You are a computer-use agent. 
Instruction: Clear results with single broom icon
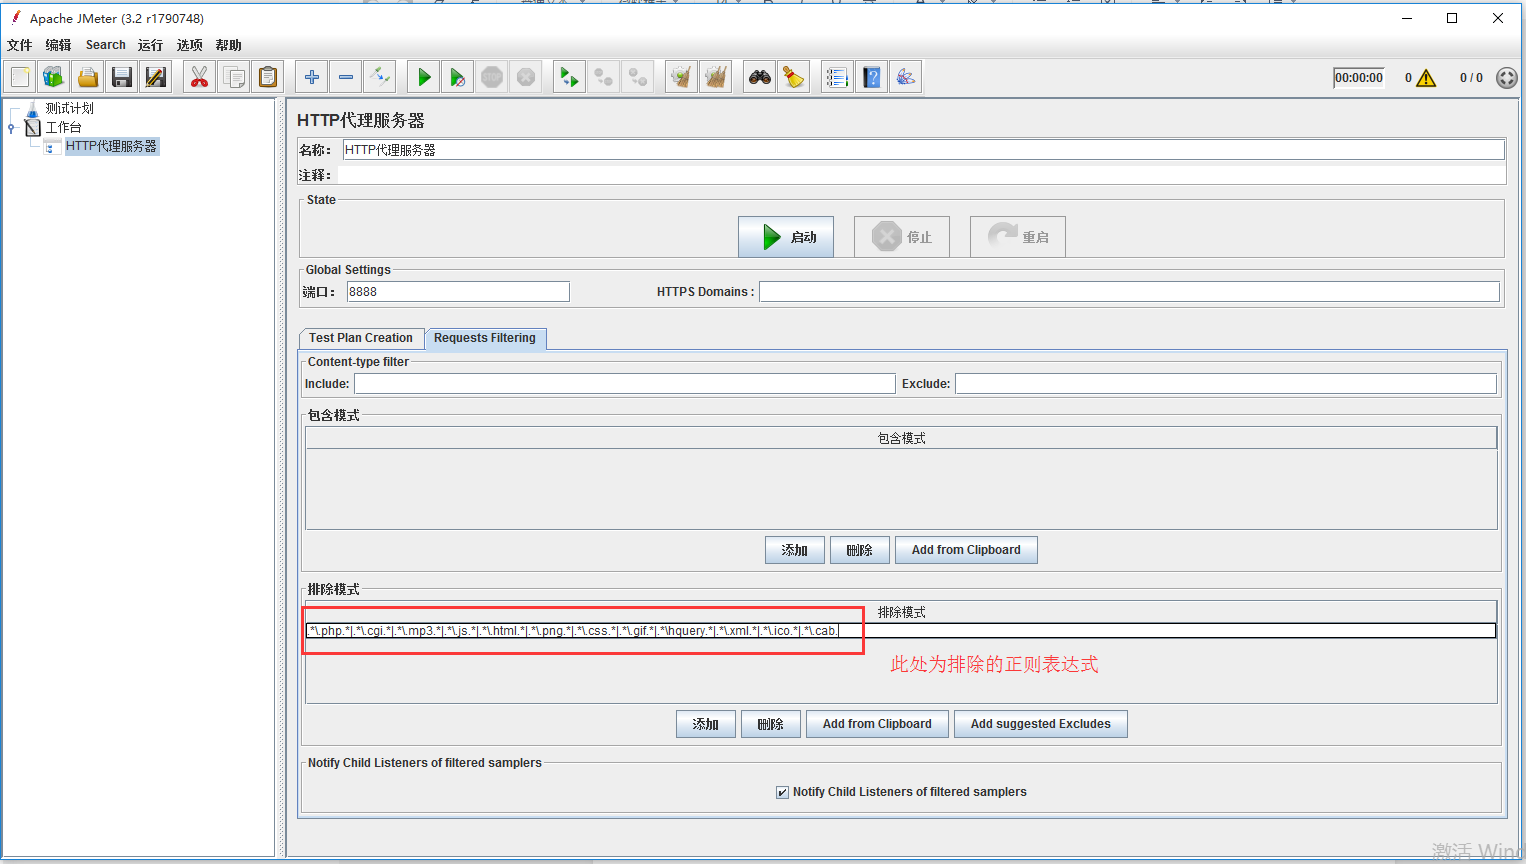pos(682,77)
